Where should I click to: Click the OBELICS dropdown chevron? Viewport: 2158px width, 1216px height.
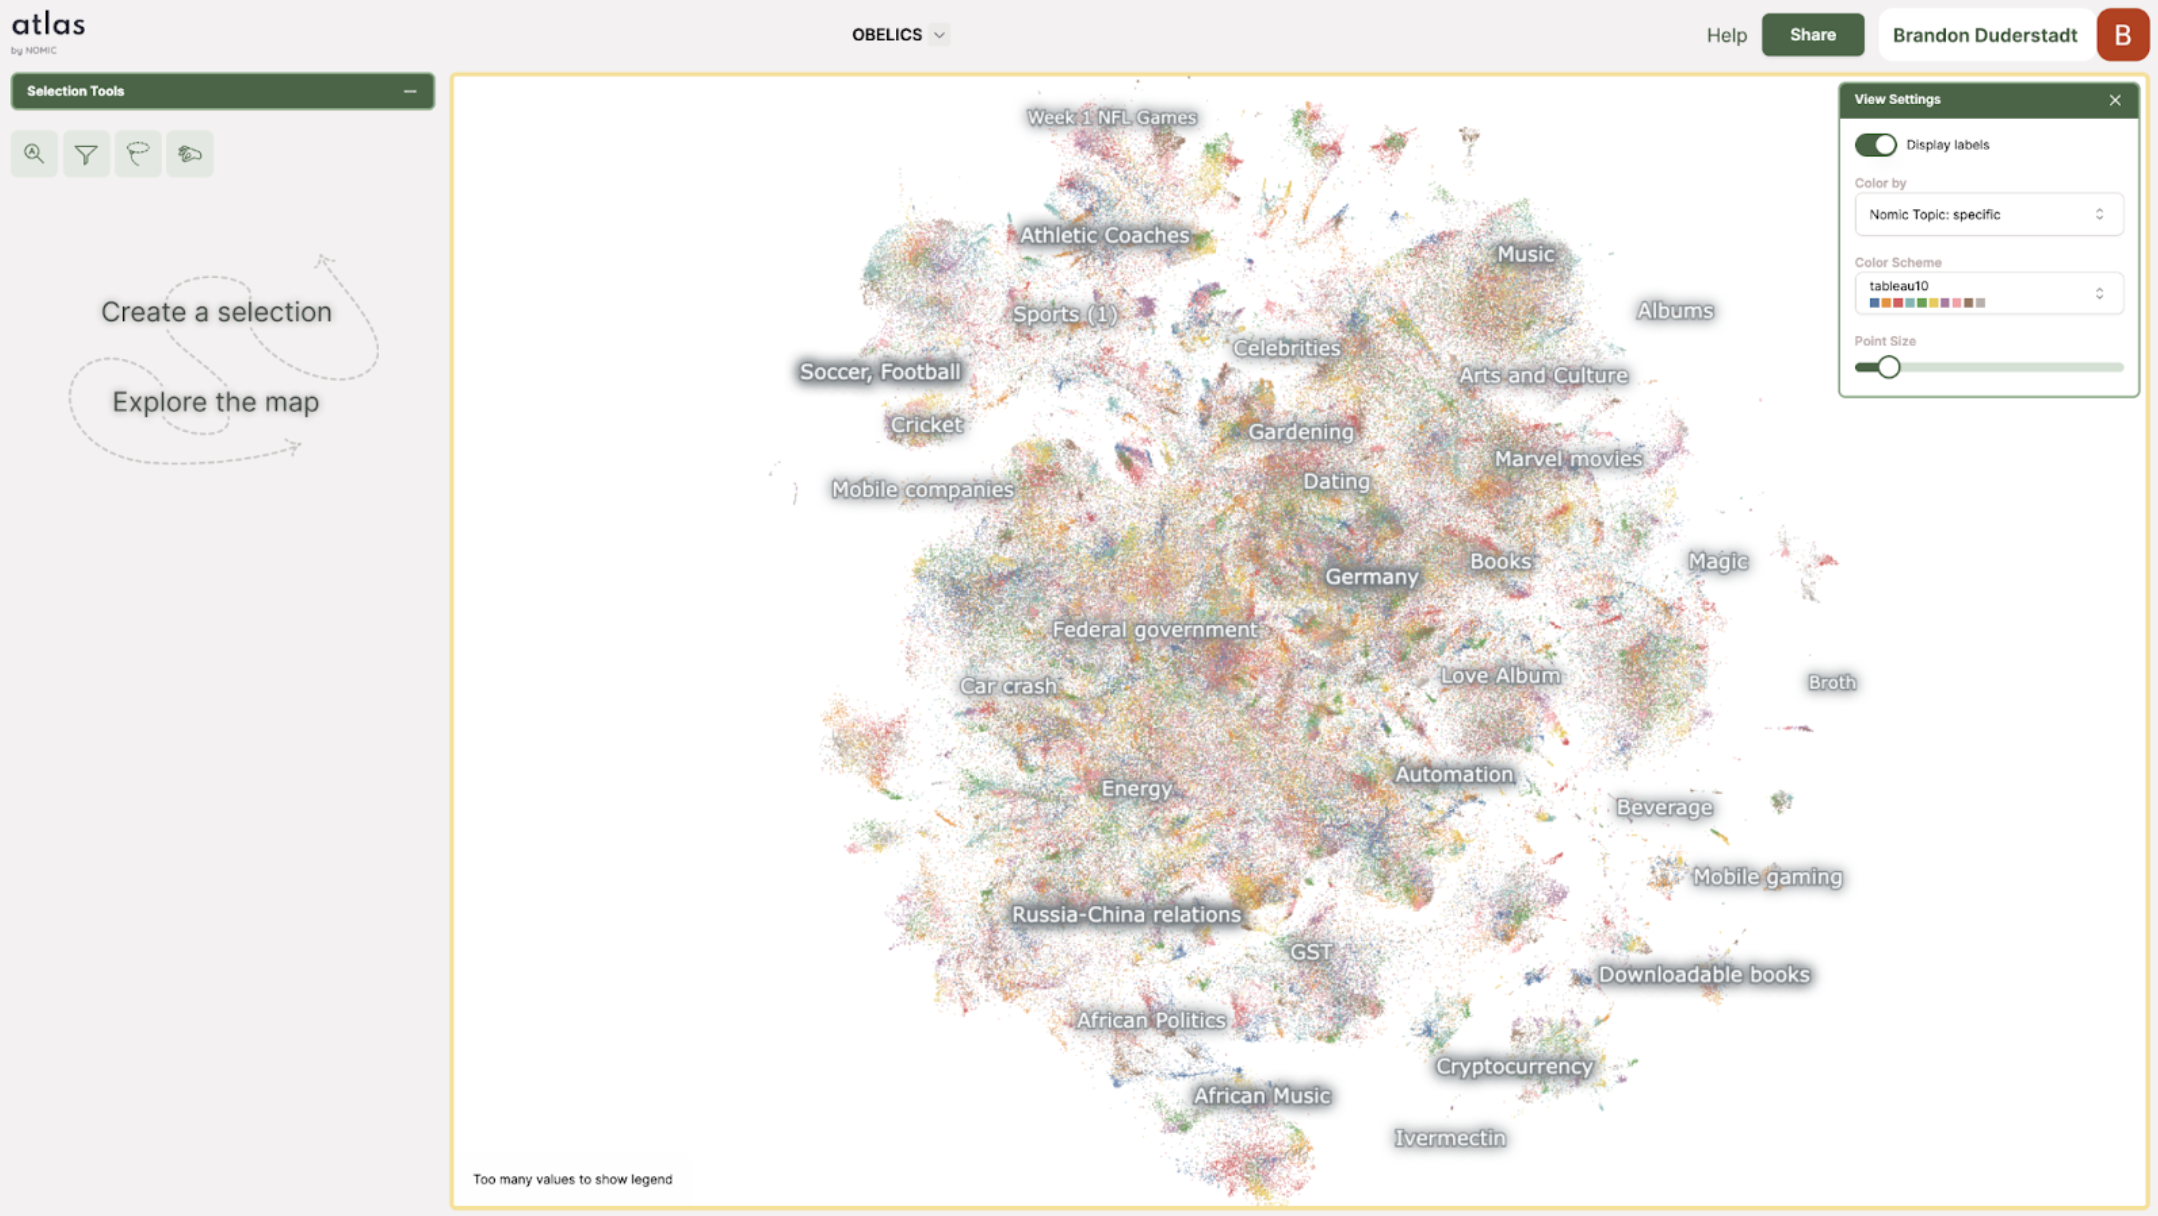(x=938, y=34)
